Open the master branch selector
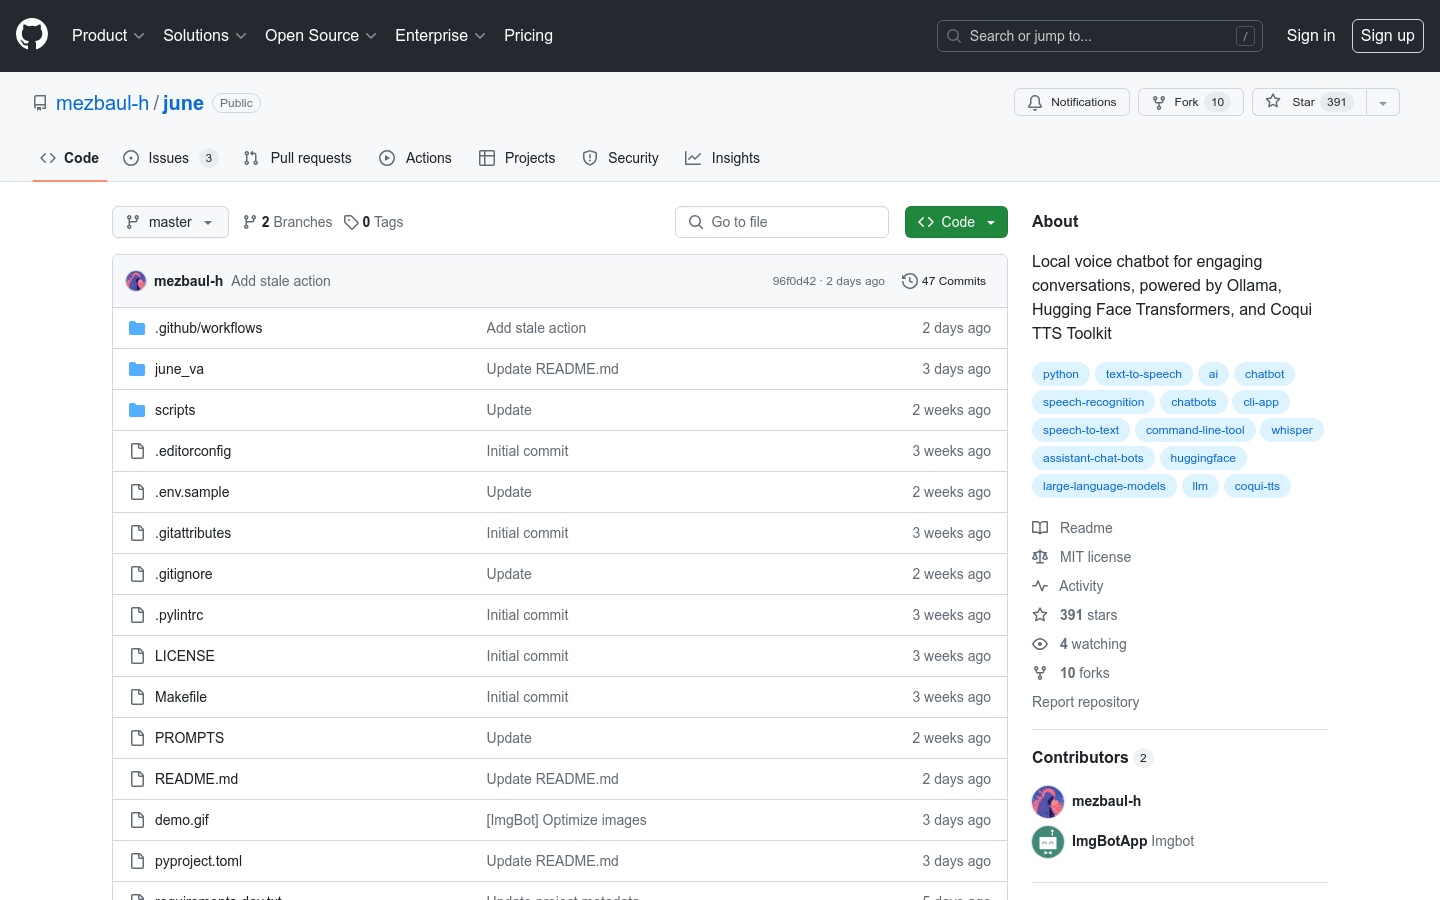Image resolution: width=1440 pixels, height=900 pixels. pyautogui.click(x=170, y=222)
